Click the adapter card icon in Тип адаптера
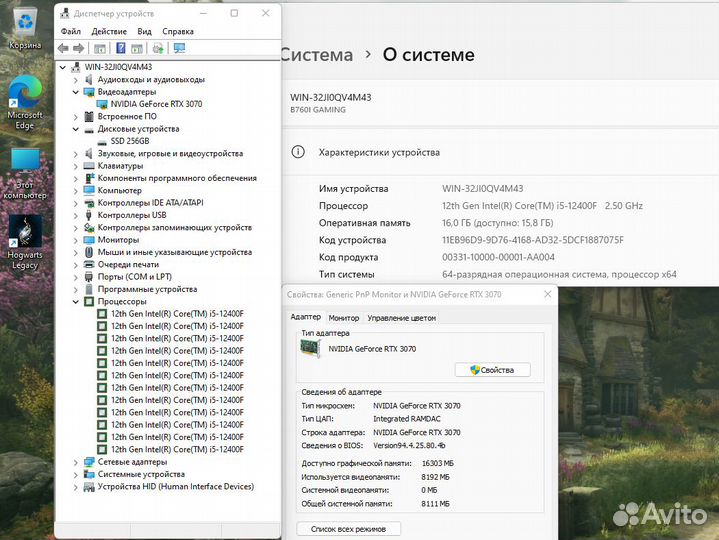Image resolution: width=719 pixels, height=540 pixels. 310,348
